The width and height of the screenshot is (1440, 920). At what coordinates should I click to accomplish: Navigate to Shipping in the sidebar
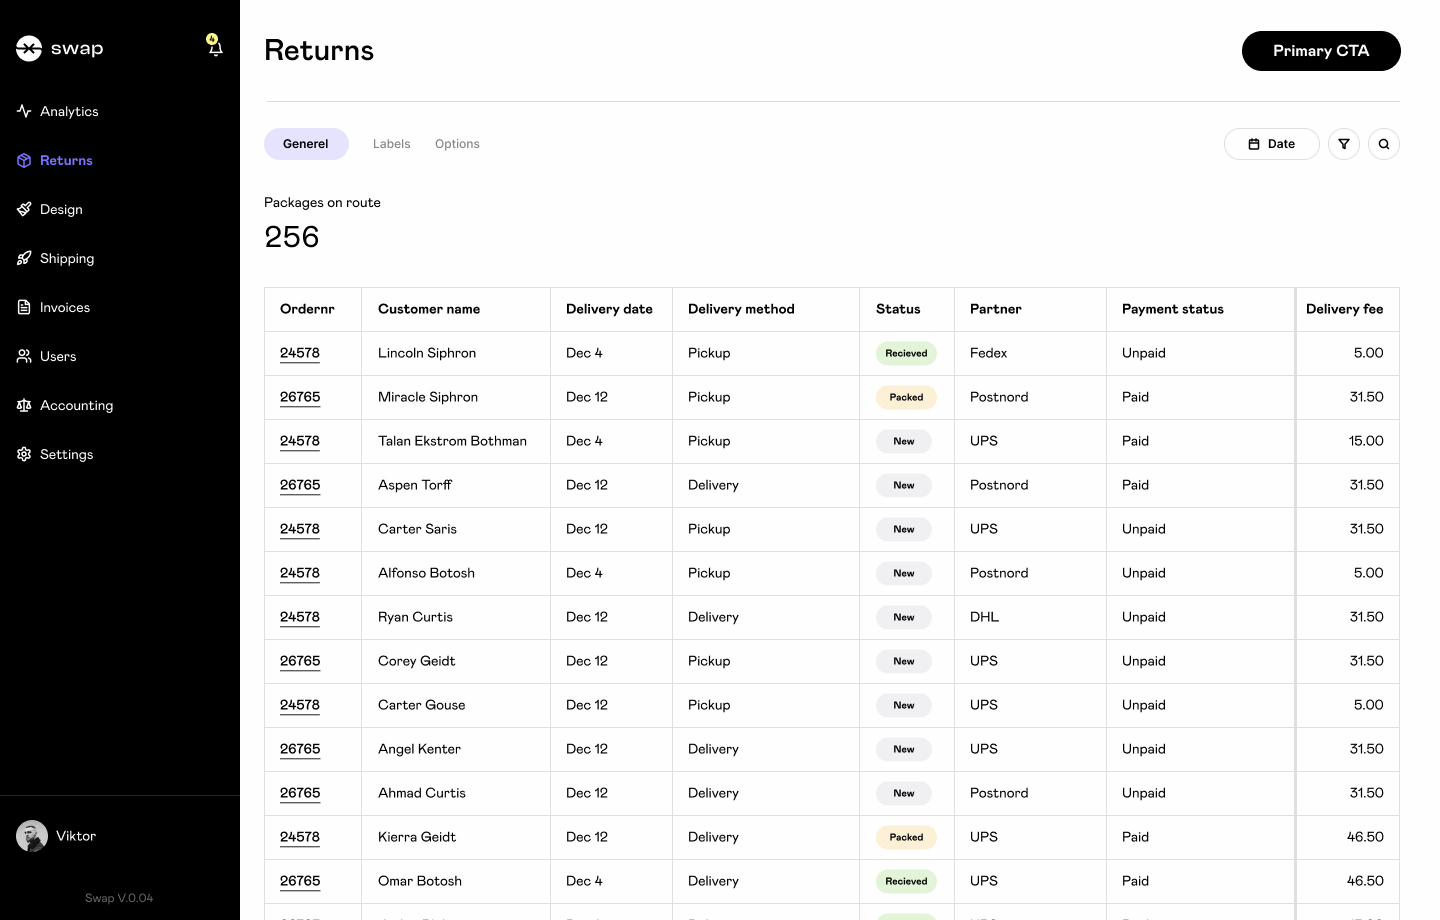click(67, 258)
